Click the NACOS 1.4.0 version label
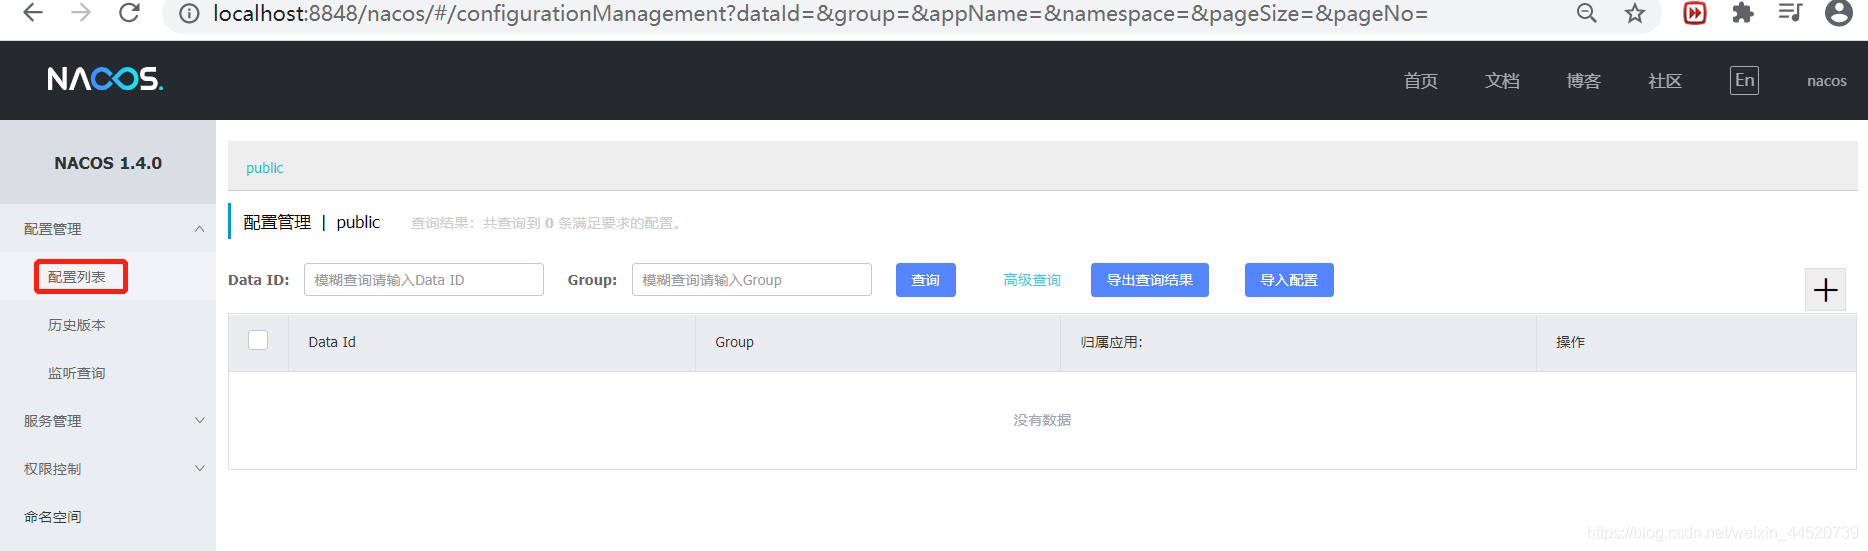 tap(108, 163)
